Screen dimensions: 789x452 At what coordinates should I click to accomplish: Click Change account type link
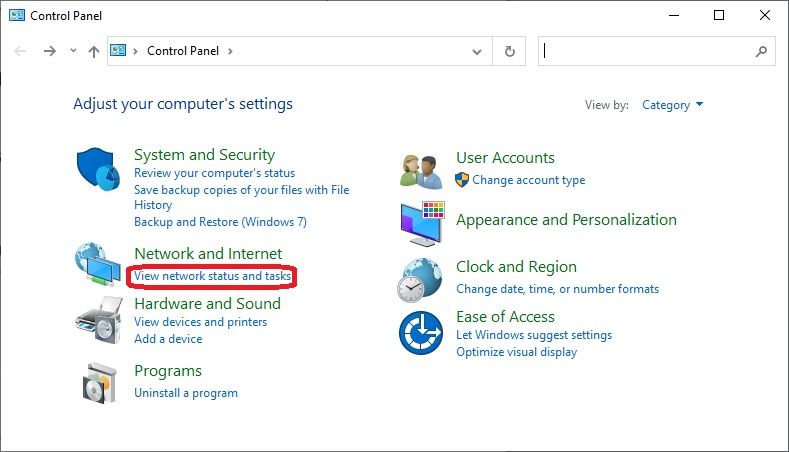click(528, 180)
